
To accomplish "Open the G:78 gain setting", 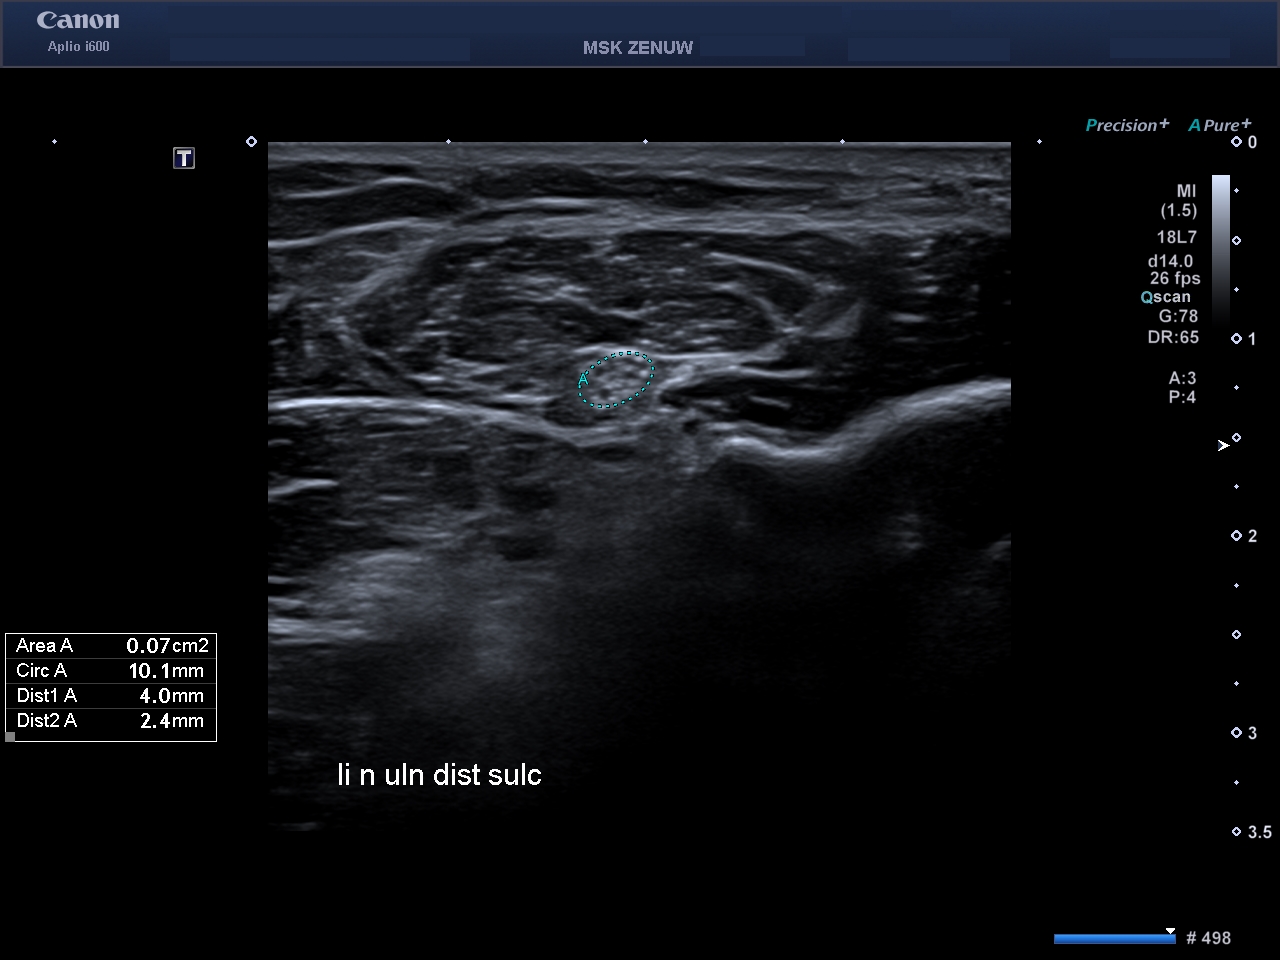I will tap(1177, 316).
